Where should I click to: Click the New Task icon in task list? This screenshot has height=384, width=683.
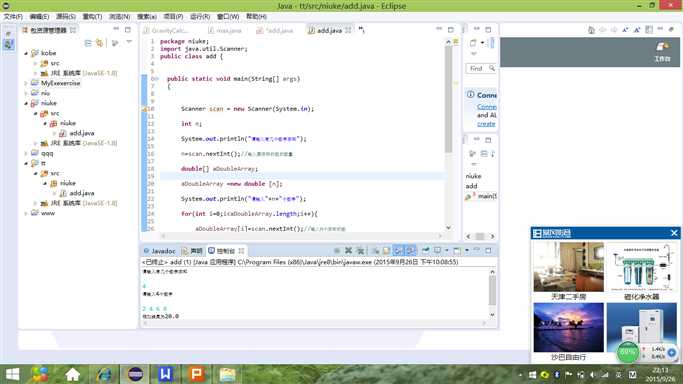(473, 43)
